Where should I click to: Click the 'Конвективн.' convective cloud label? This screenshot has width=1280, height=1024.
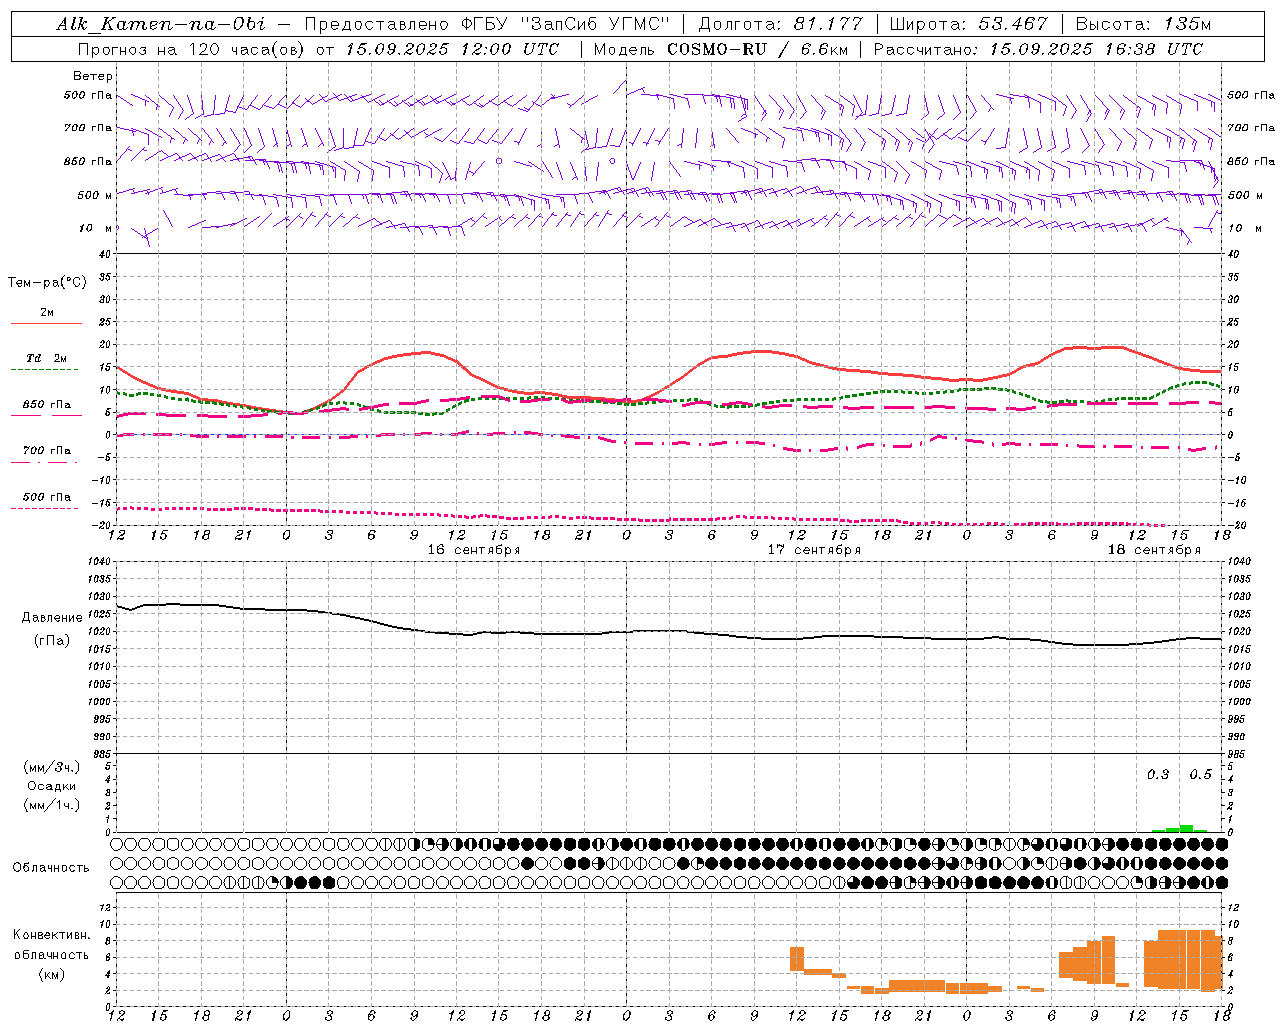pos(51,935)
